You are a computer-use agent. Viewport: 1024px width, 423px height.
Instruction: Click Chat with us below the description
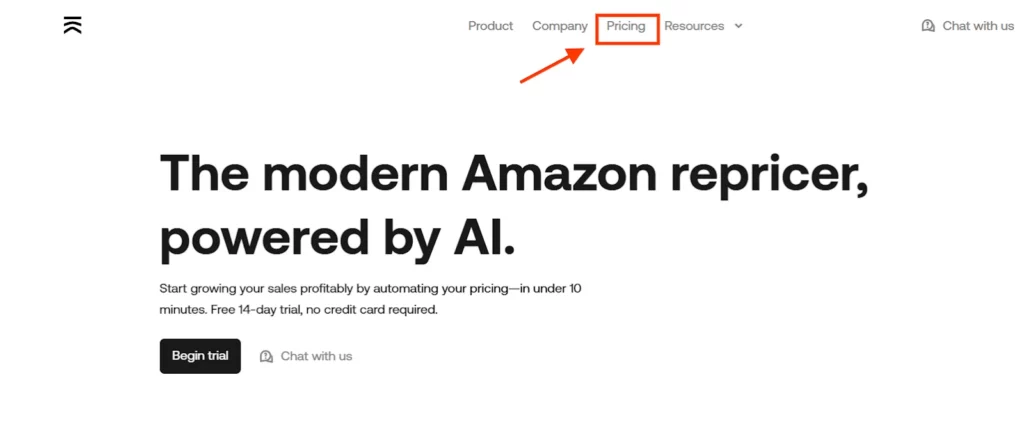[316, 356]
